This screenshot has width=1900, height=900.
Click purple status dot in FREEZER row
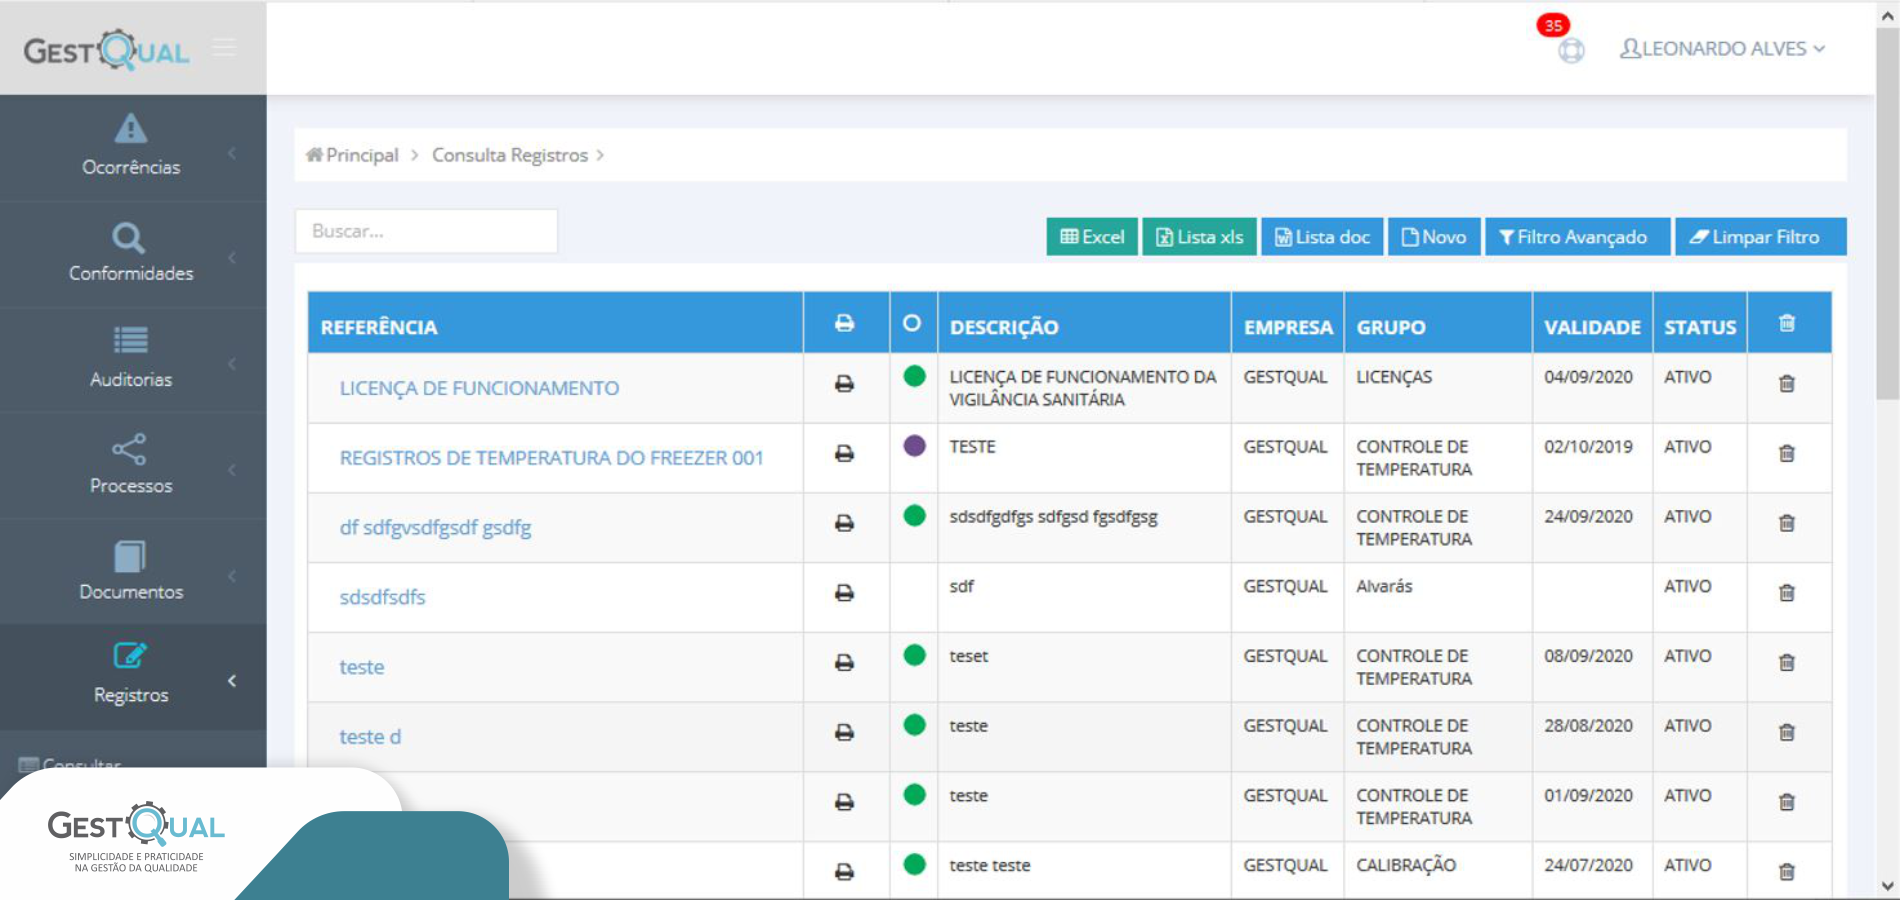click(x=914, y=446)
